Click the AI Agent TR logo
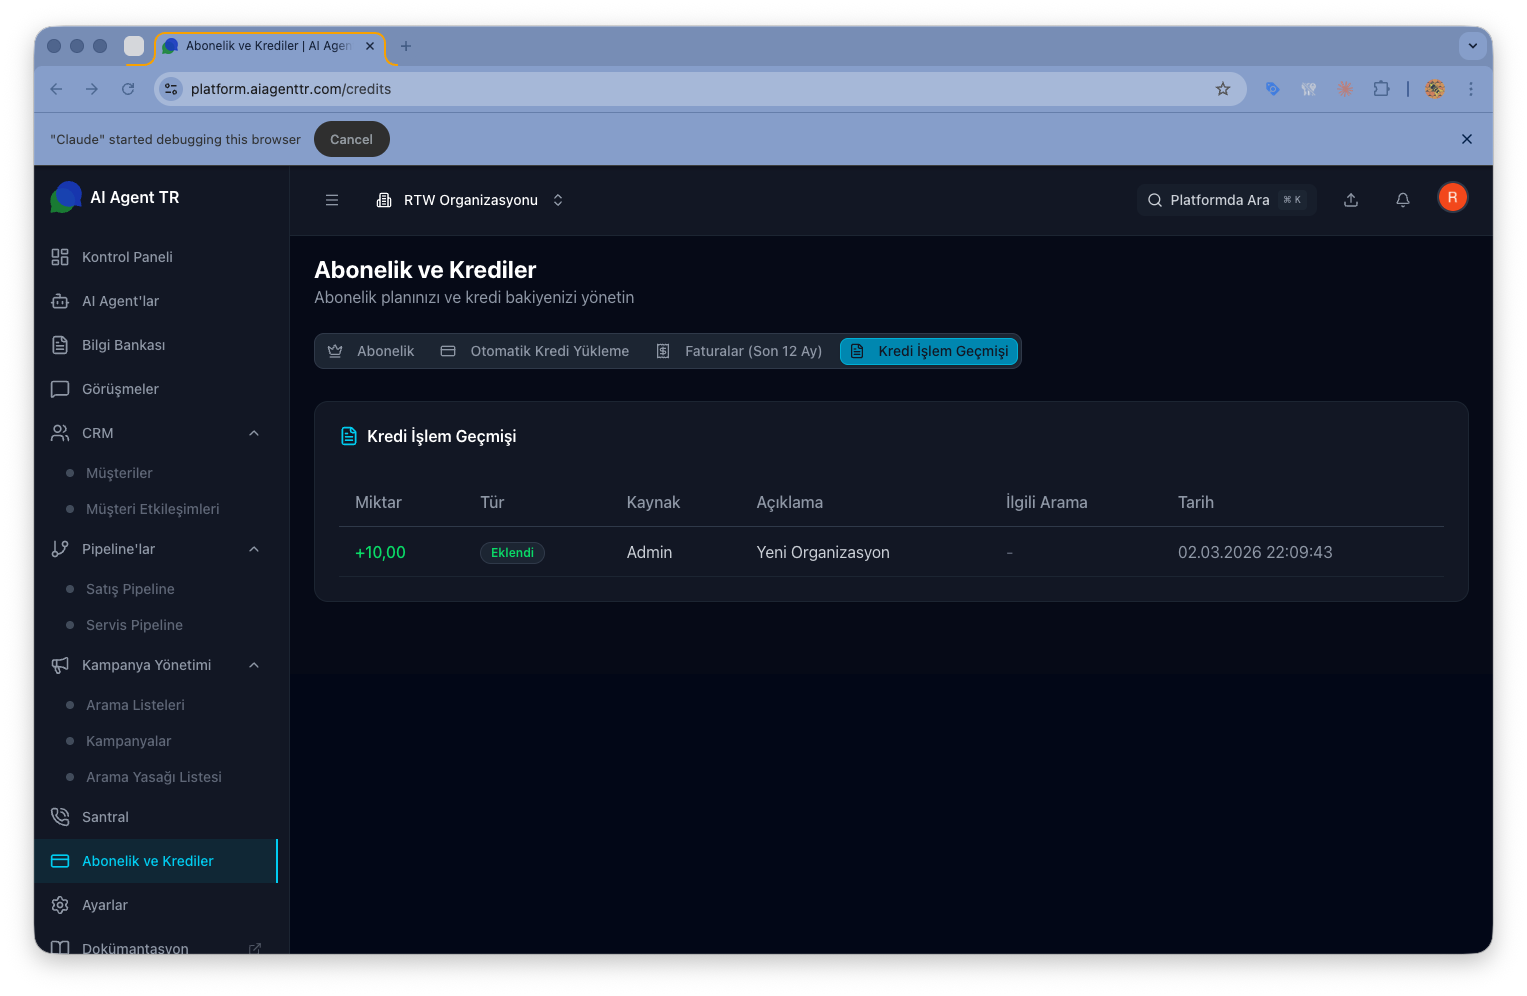1527x996 pixels. coord(66,197)
